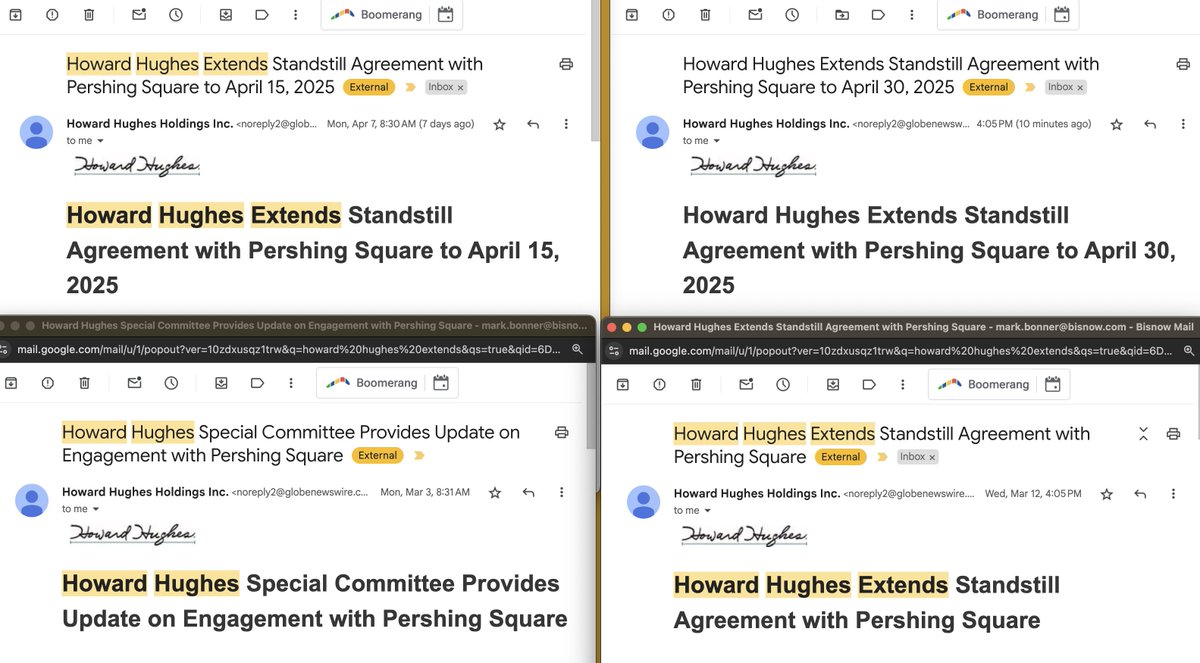Open toolbar More menu in Mar 12 window
1200x663 pixels.
[x=901, y=384]
